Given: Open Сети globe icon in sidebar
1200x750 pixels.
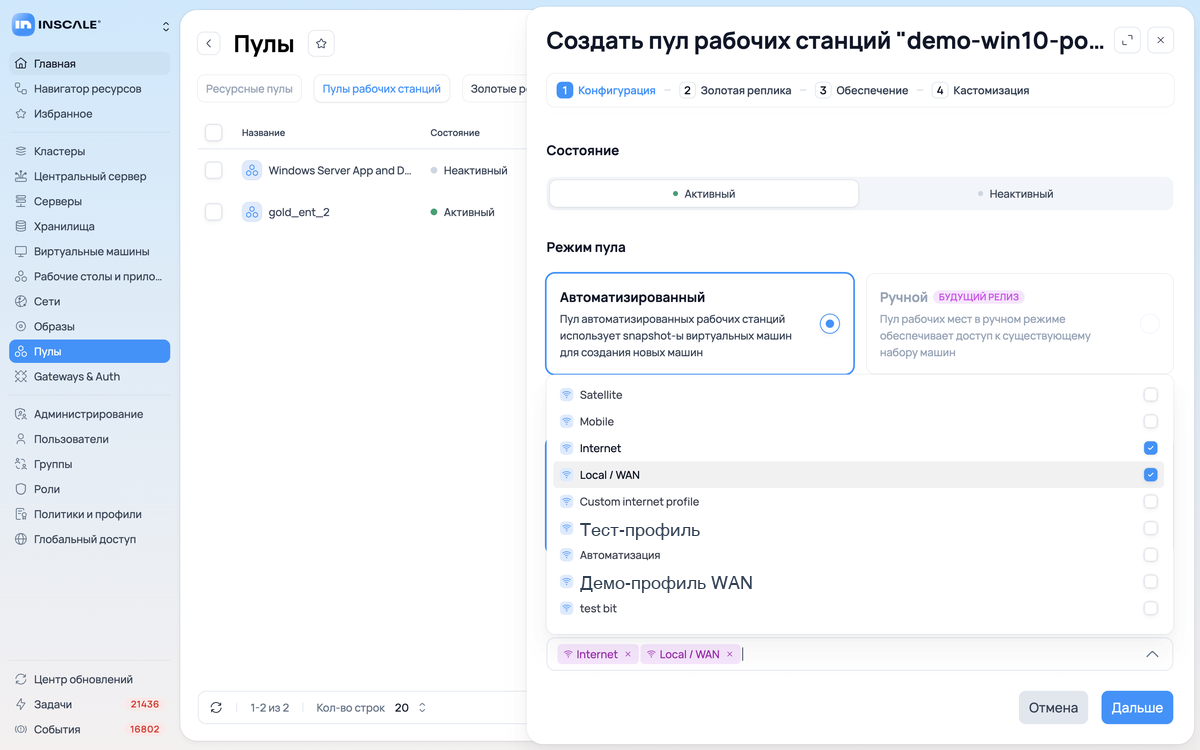Looking at the screenshot, I should coord(21,301).
